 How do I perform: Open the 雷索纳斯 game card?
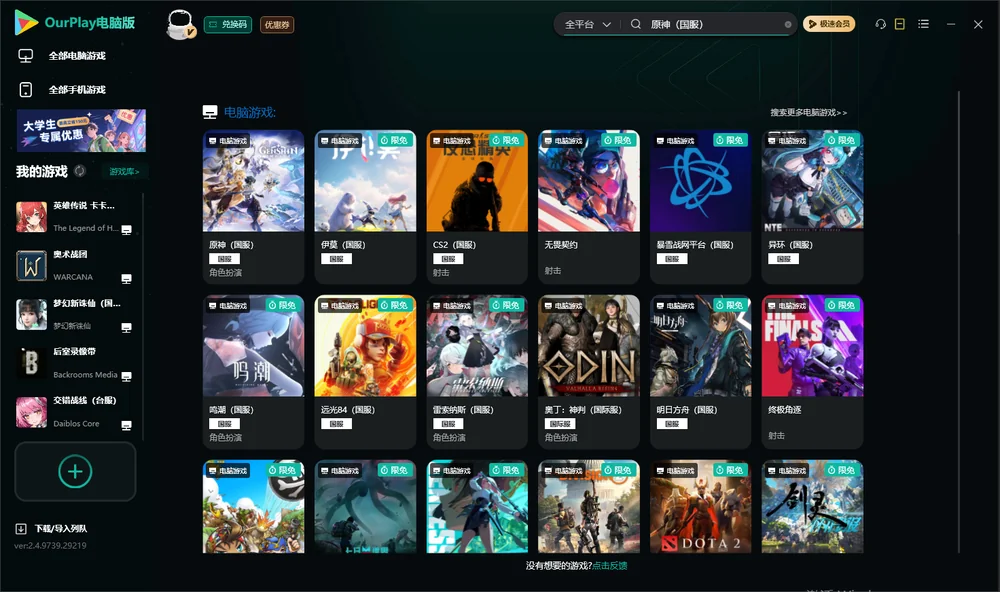477,372
